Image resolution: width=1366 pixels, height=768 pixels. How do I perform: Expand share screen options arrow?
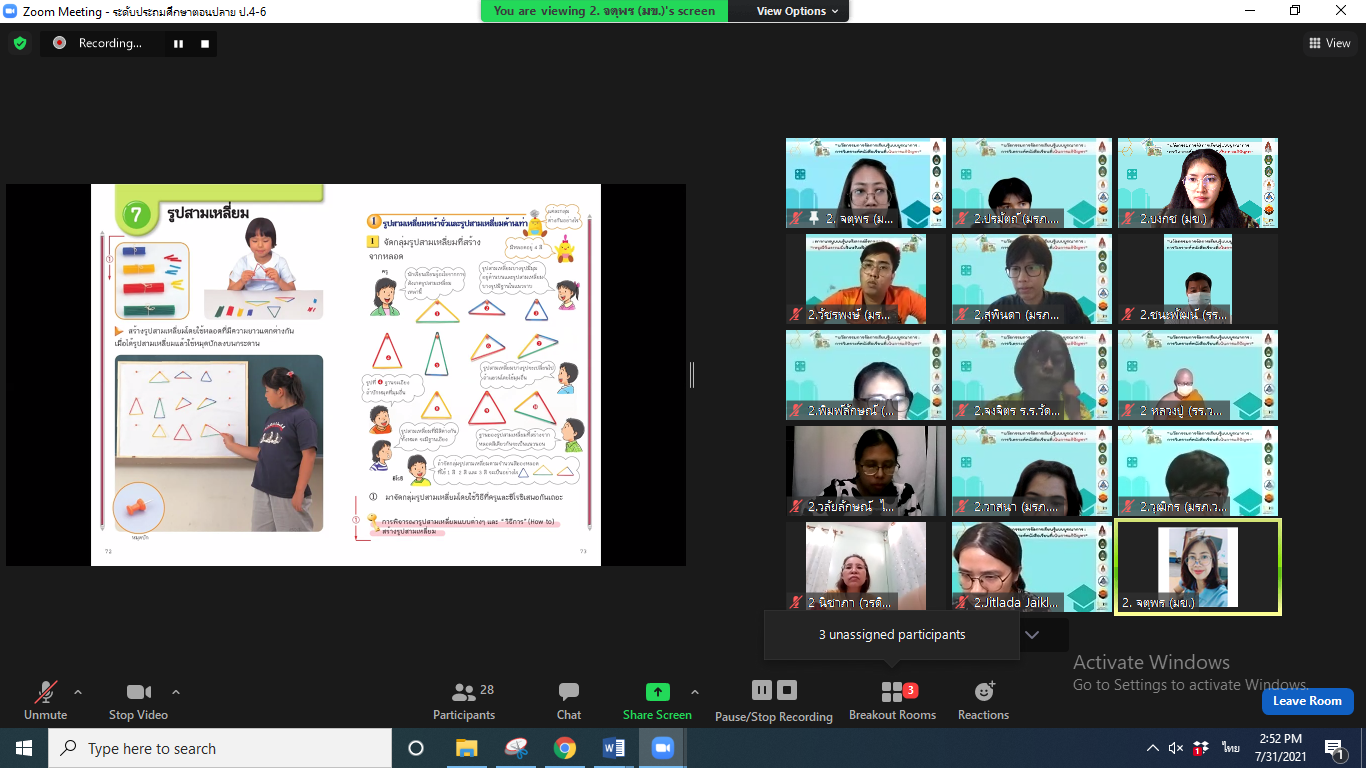tap(695, 692)
